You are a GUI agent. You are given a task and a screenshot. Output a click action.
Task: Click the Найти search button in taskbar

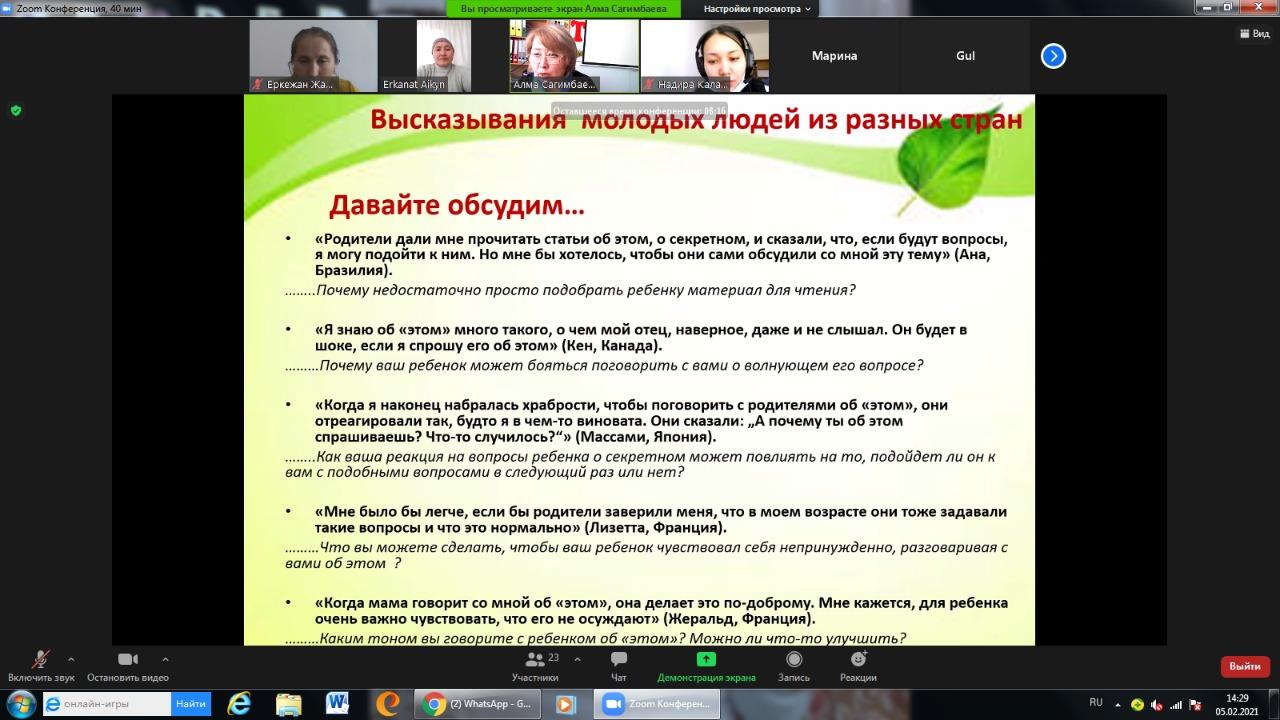pos(190,704)
